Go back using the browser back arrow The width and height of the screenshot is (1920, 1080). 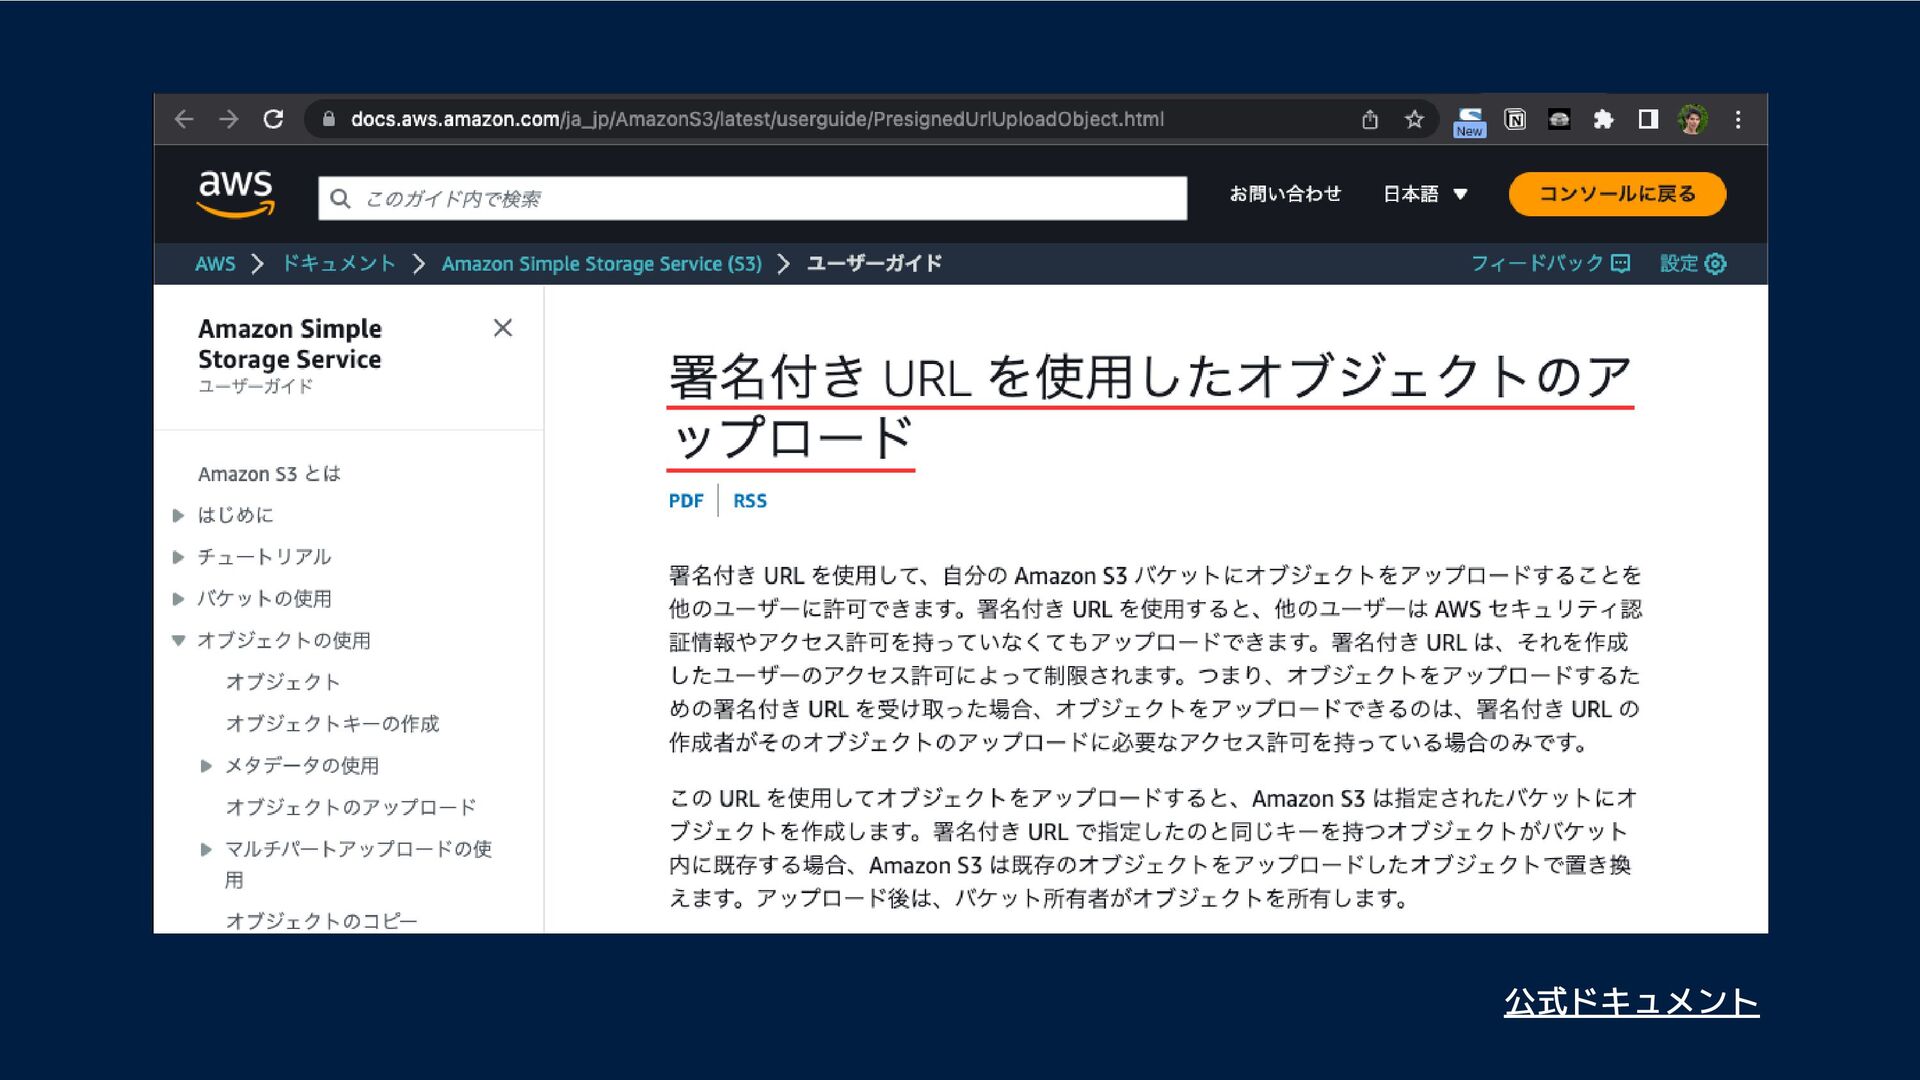[184, 119]
